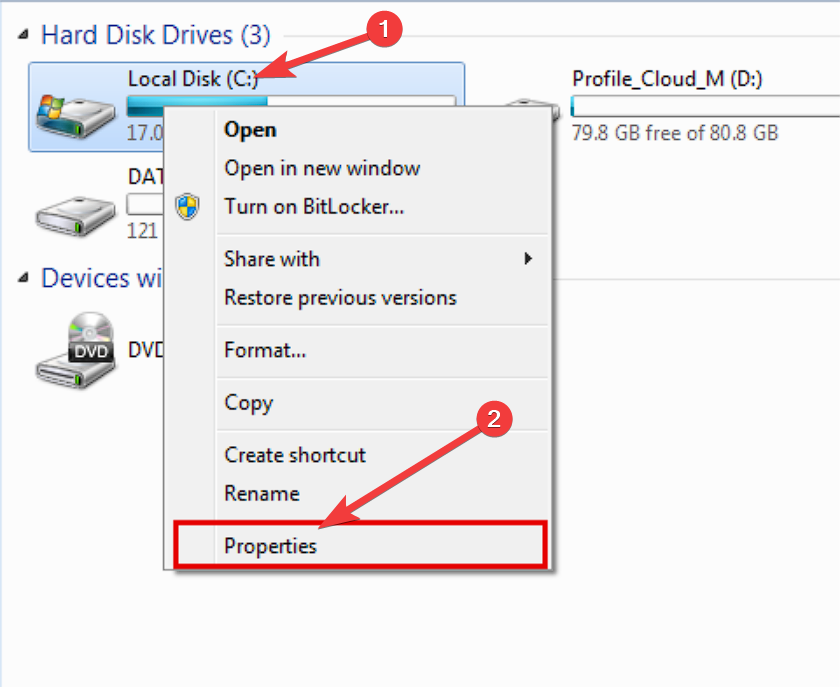Viewport: 840px width, 687px height.
Task: Click the BitLocker shield icon
Action: pos(187,207)
